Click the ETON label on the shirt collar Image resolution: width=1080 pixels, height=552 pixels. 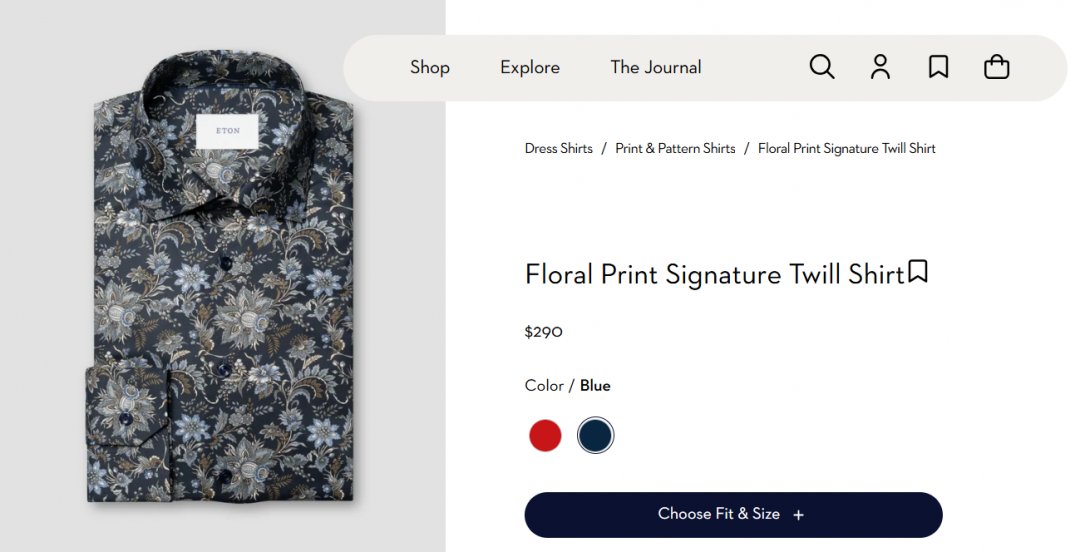[x=227, y=131]
